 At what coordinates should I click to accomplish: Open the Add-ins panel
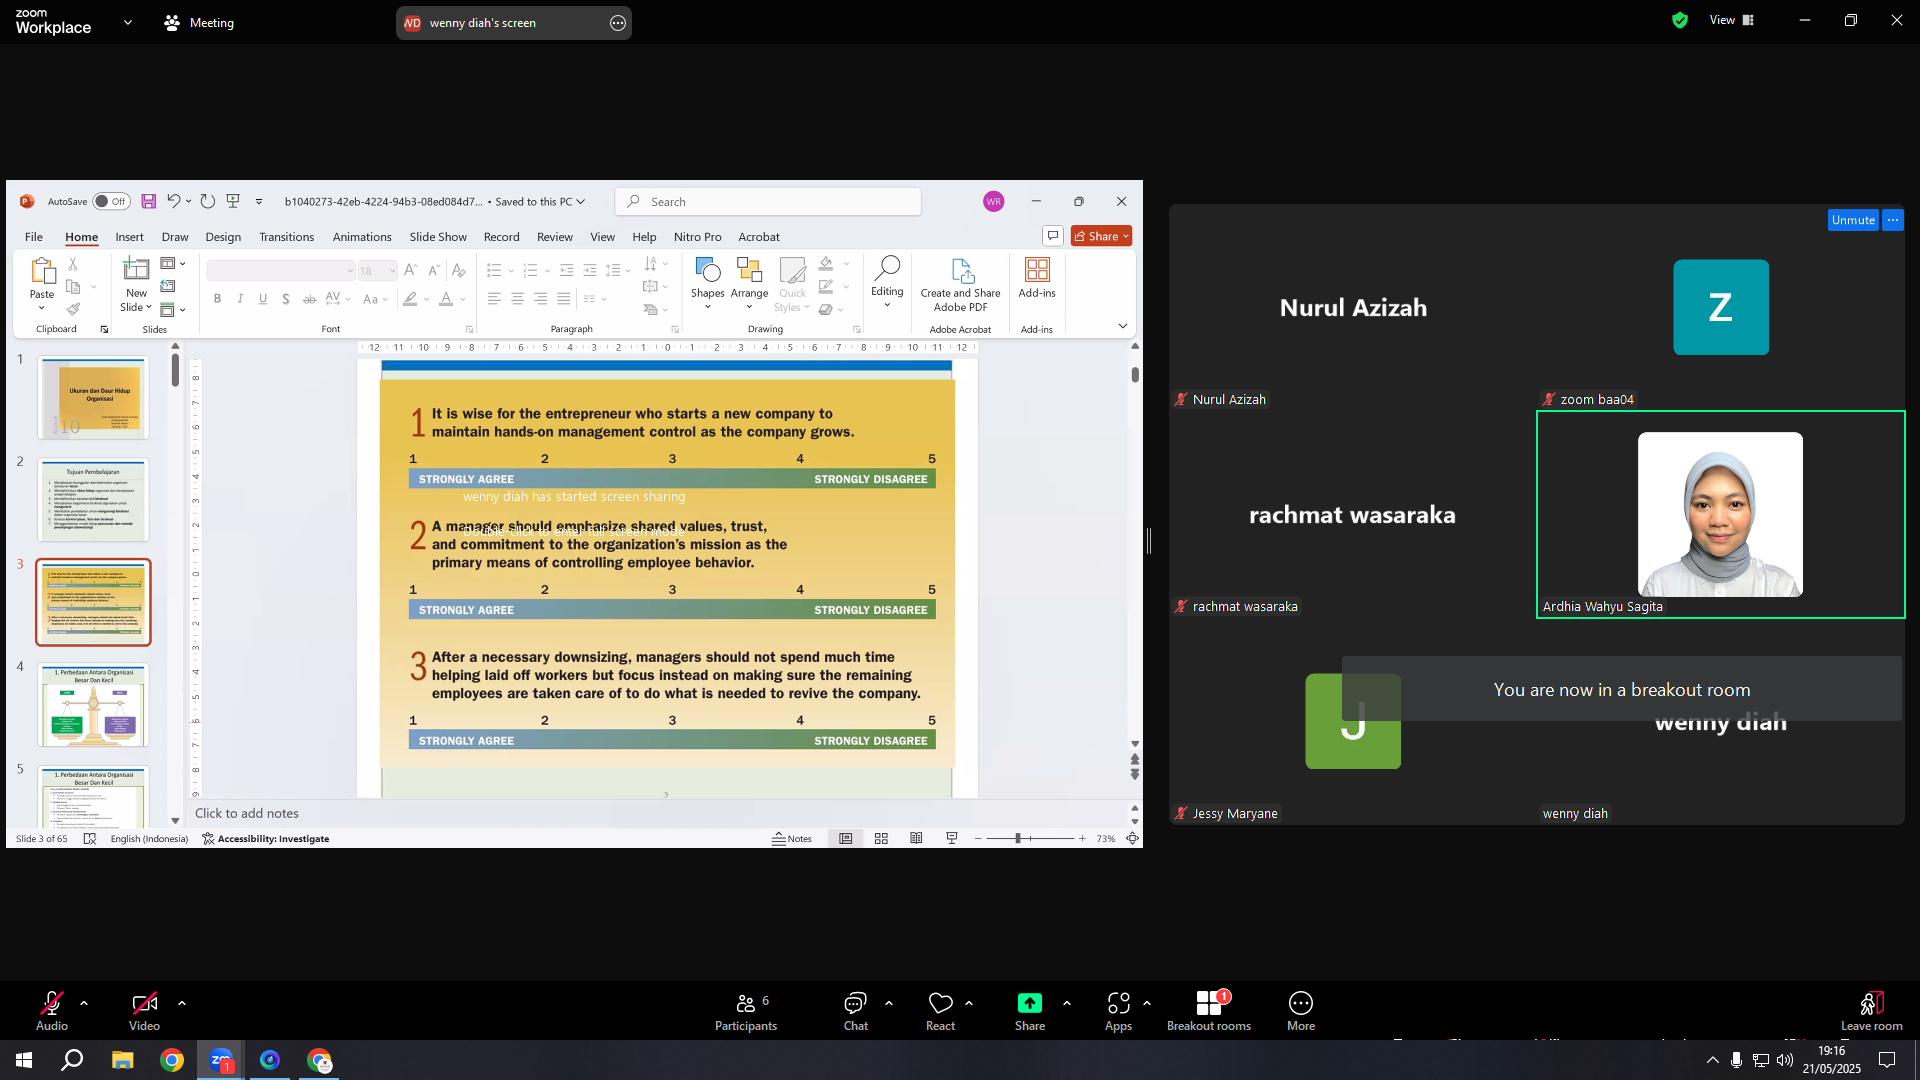(1037, 278)
